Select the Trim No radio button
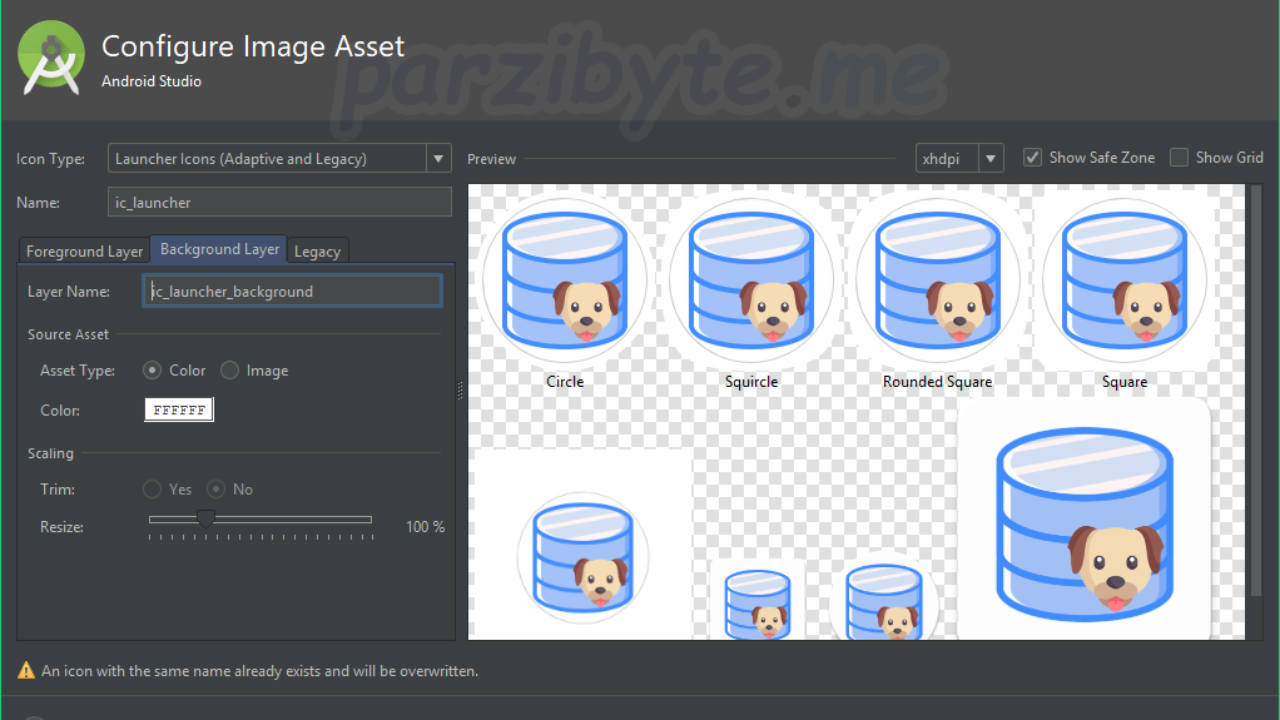Screen dimensions: 1280x720 (215, 489)
